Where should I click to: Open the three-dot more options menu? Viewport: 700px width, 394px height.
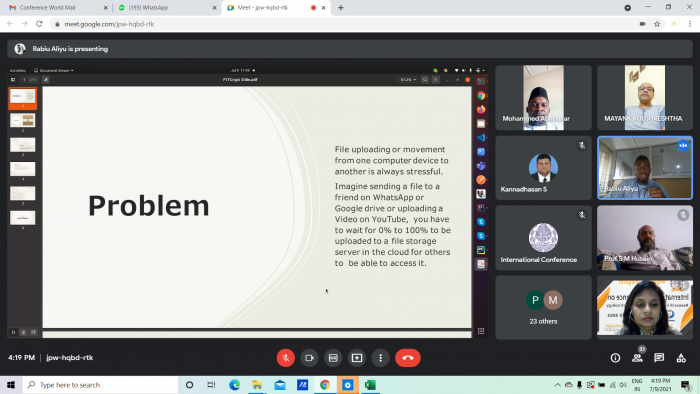tap(380, 358)
